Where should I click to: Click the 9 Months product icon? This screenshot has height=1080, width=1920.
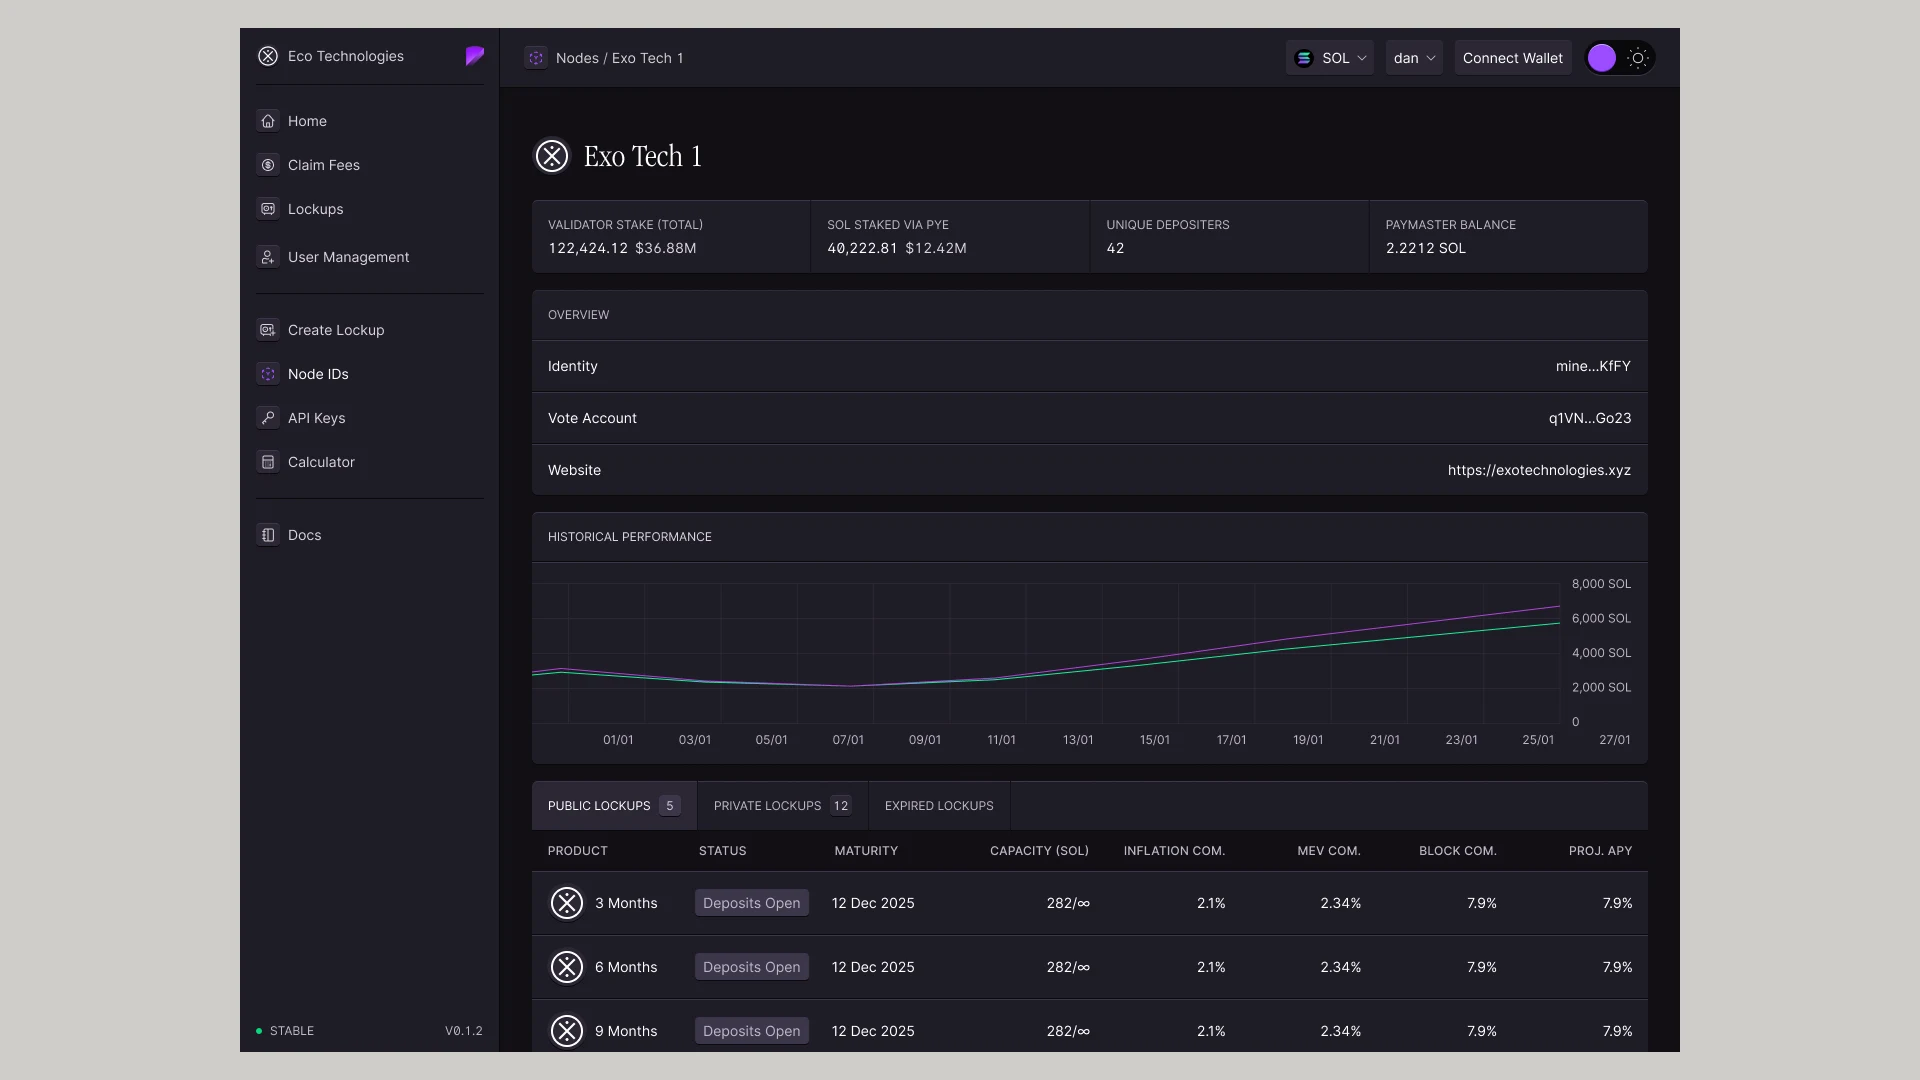click(567, 1031)
